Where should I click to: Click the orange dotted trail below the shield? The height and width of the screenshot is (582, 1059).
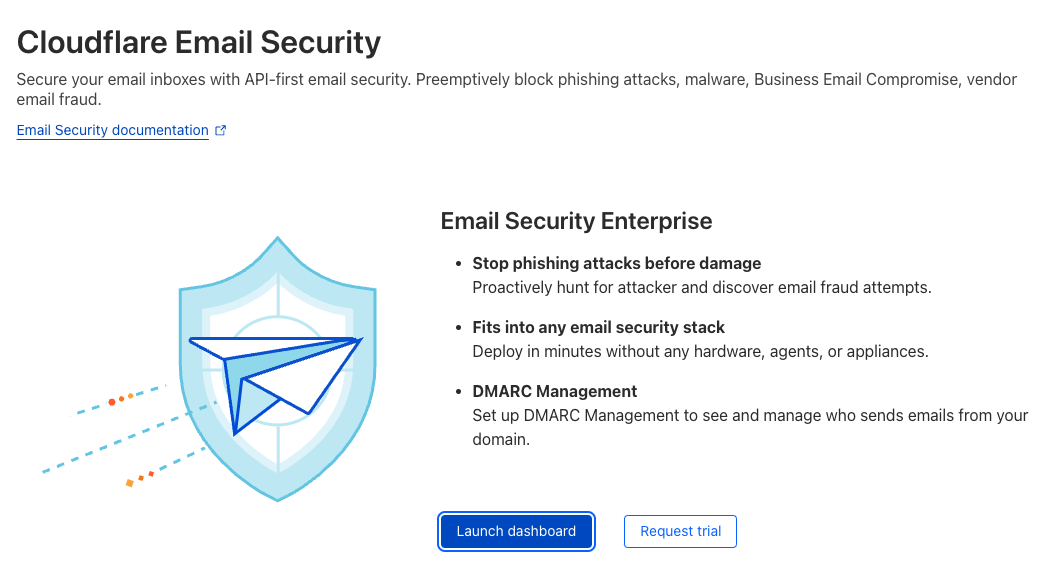click(x=141, y=478)
